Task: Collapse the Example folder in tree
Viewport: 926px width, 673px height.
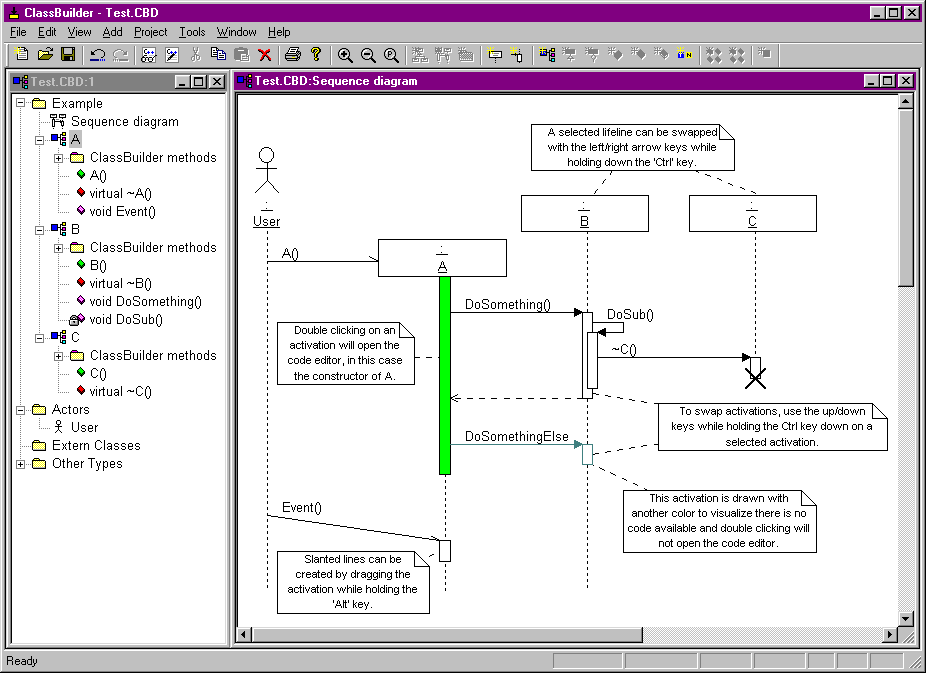Action: click(x=21, y=103)
